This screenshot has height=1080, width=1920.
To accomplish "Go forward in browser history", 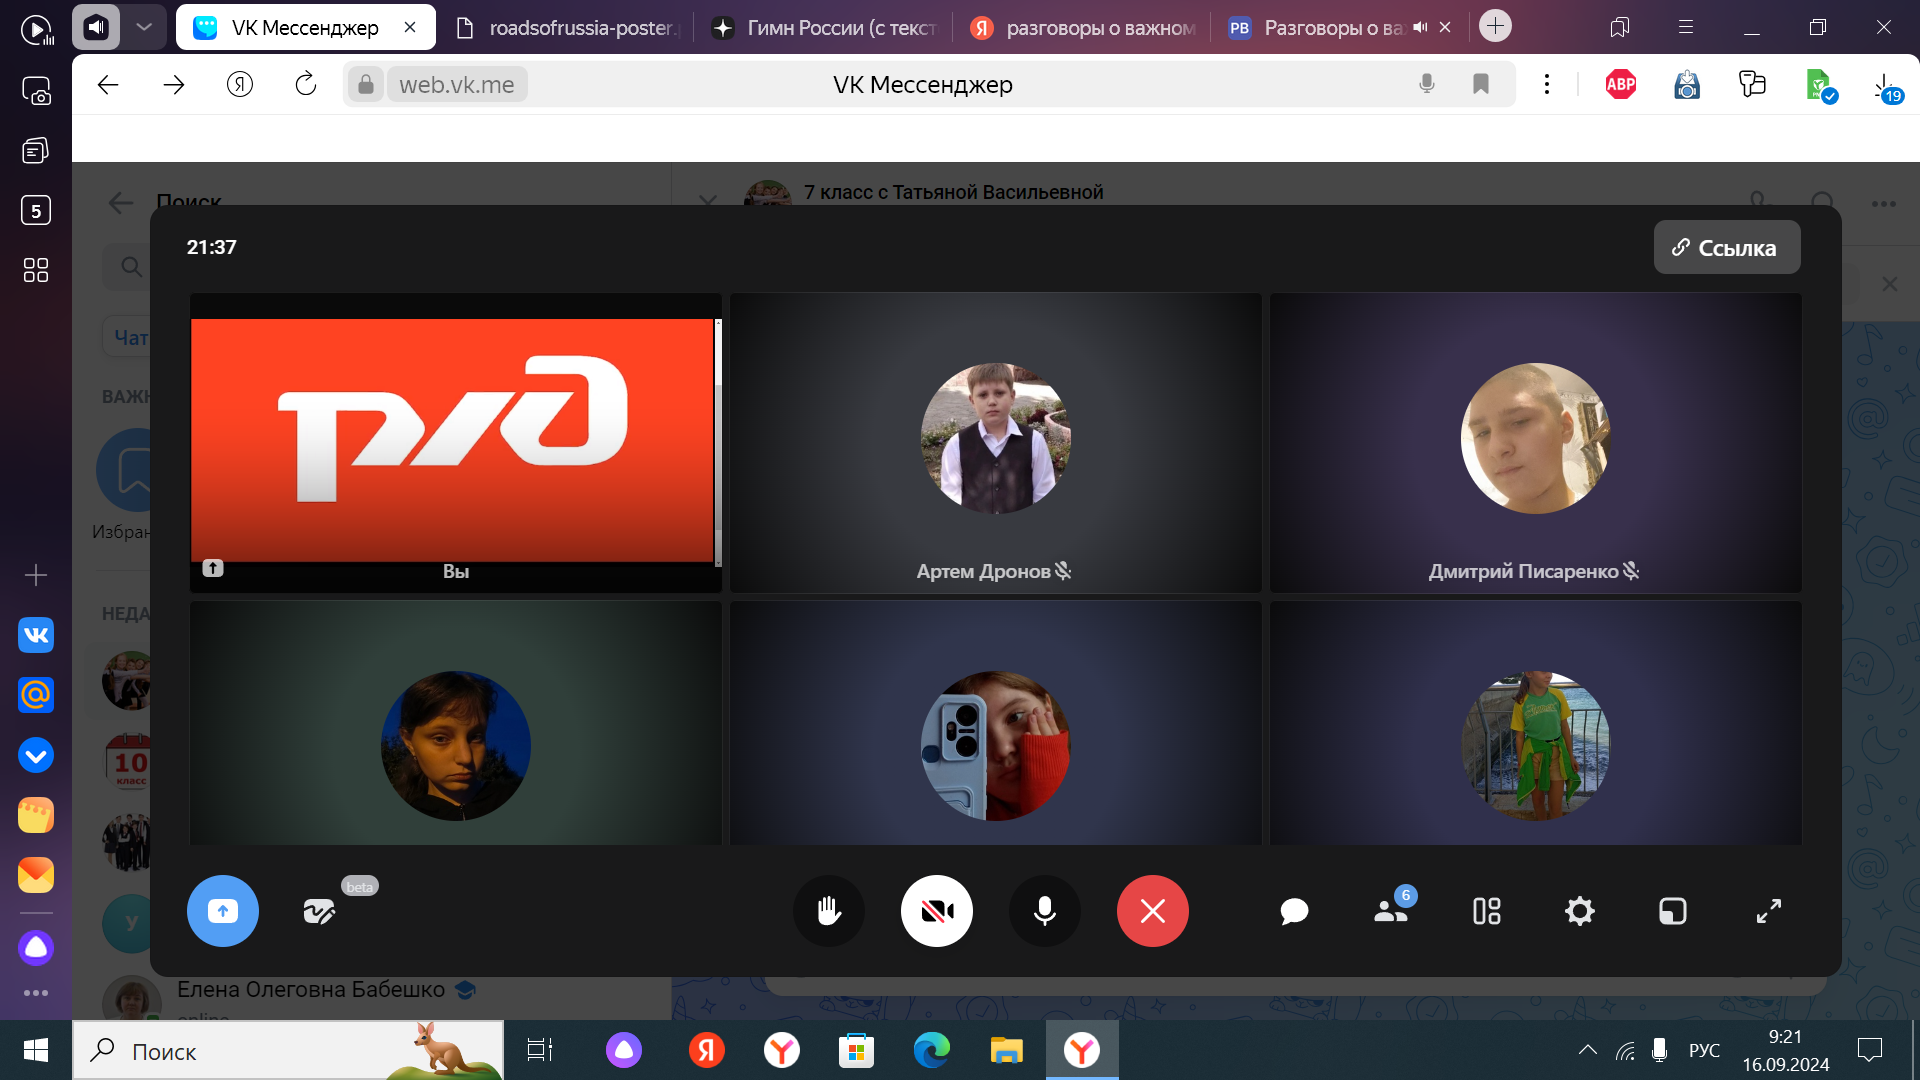I will coord(174,85).
